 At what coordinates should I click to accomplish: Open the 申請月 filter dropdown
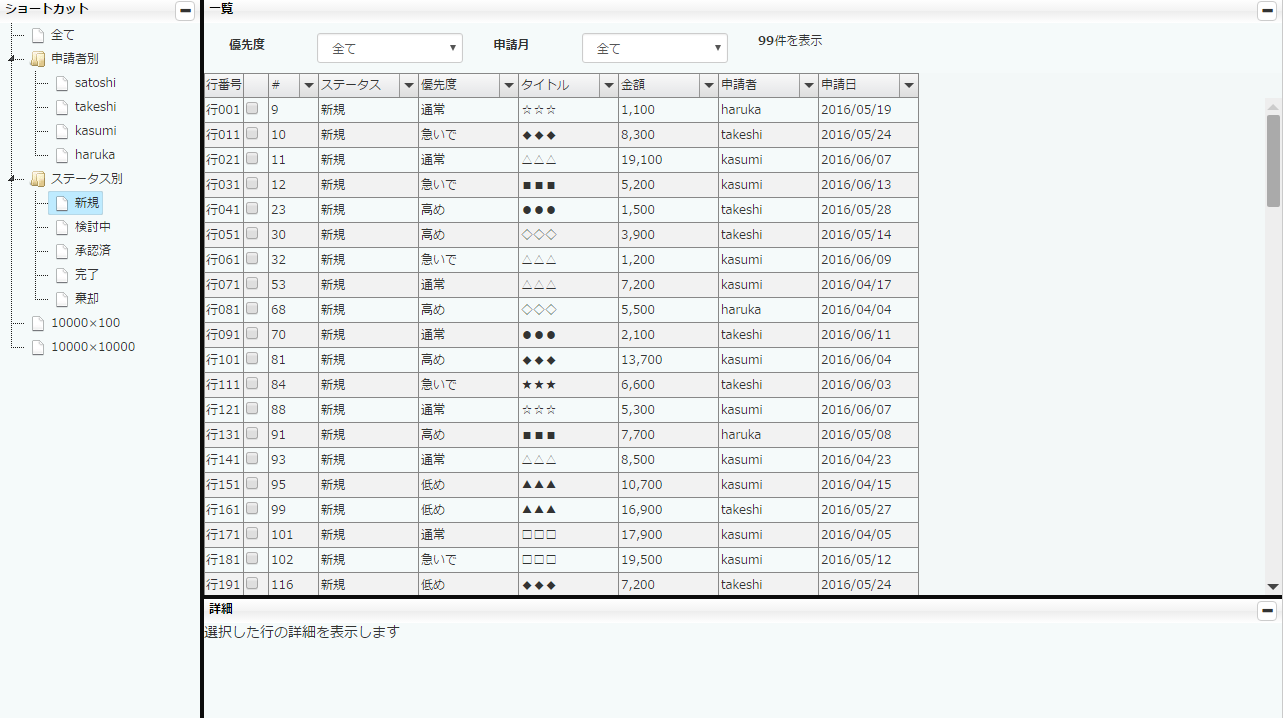pos(655,48)
